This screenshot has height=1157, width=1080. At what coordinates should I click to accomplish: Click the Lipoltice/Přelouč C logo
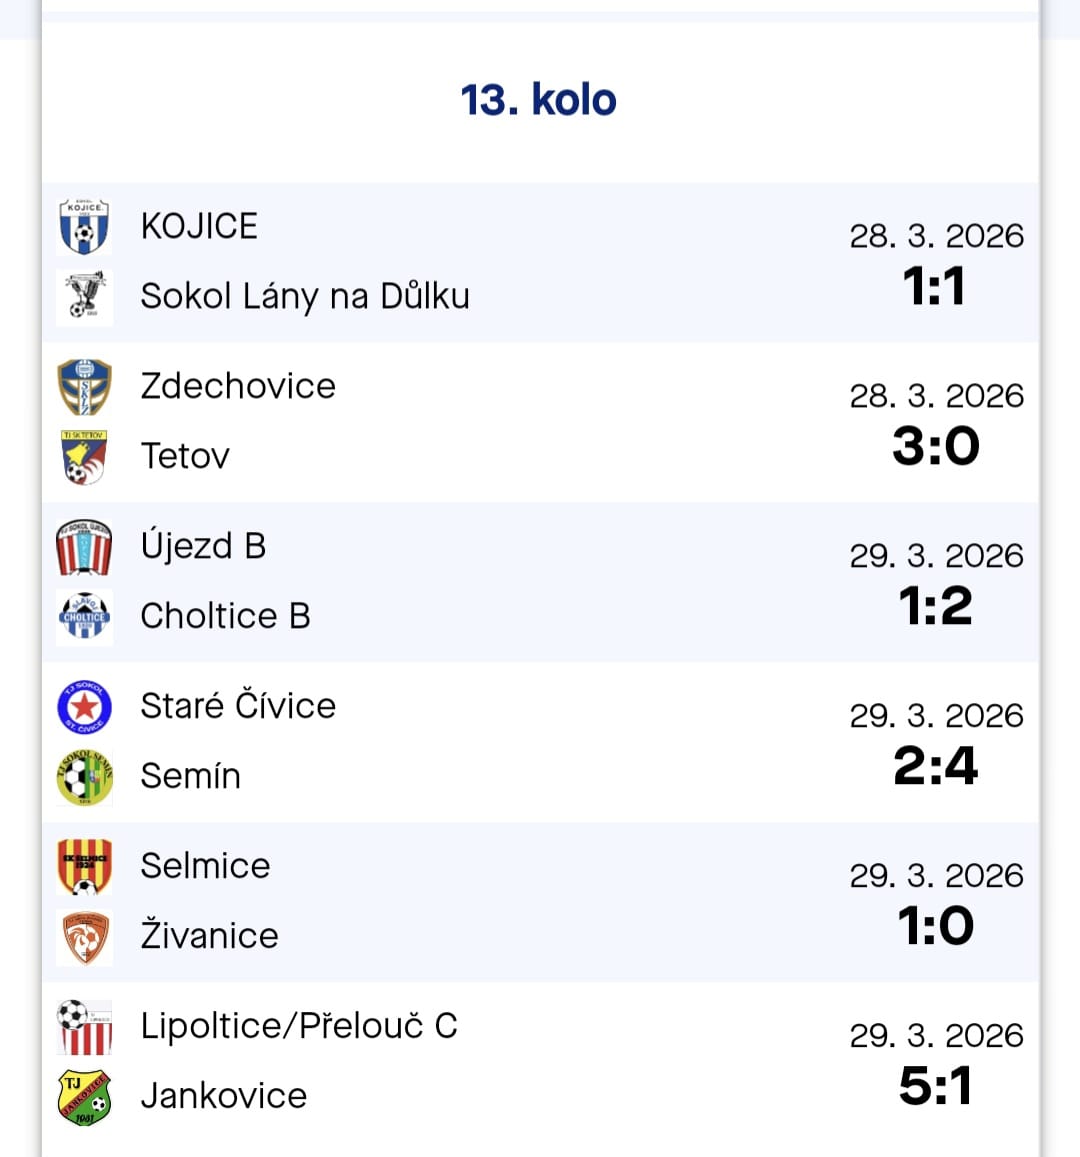point(84,1026)
